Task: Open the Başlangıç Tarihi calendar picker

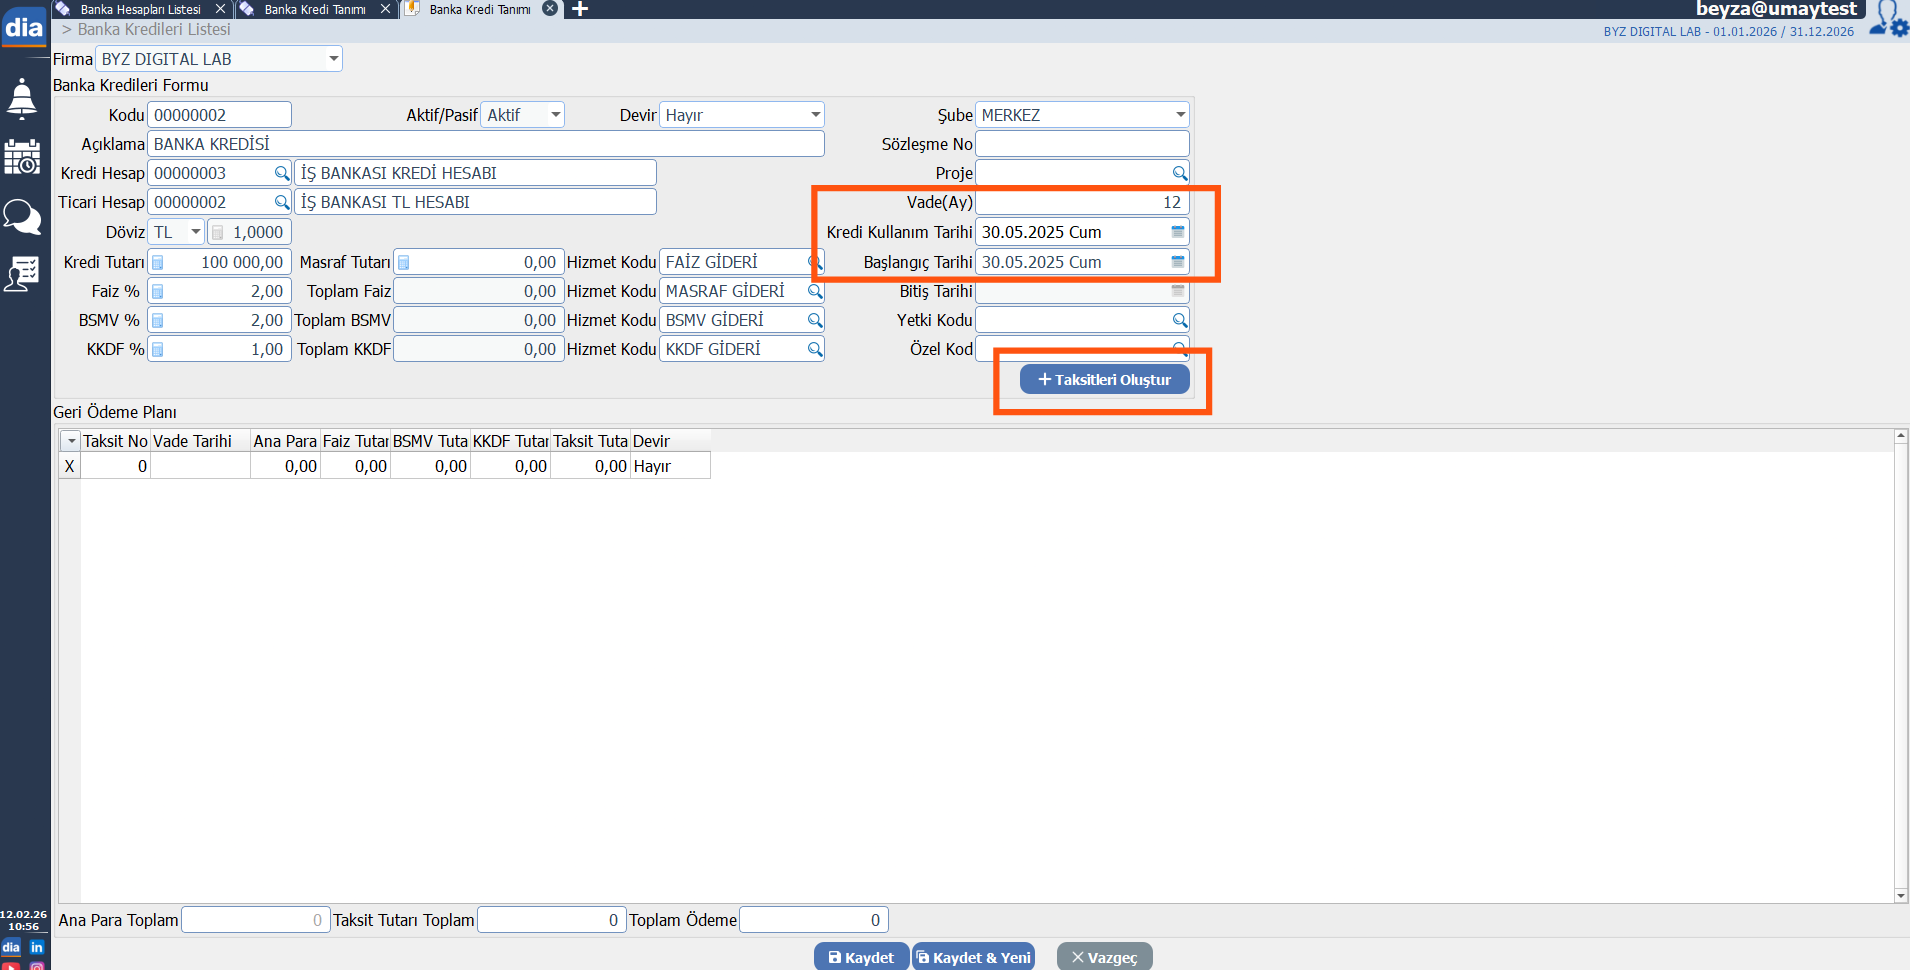Action: click(x=1178, y=262)
